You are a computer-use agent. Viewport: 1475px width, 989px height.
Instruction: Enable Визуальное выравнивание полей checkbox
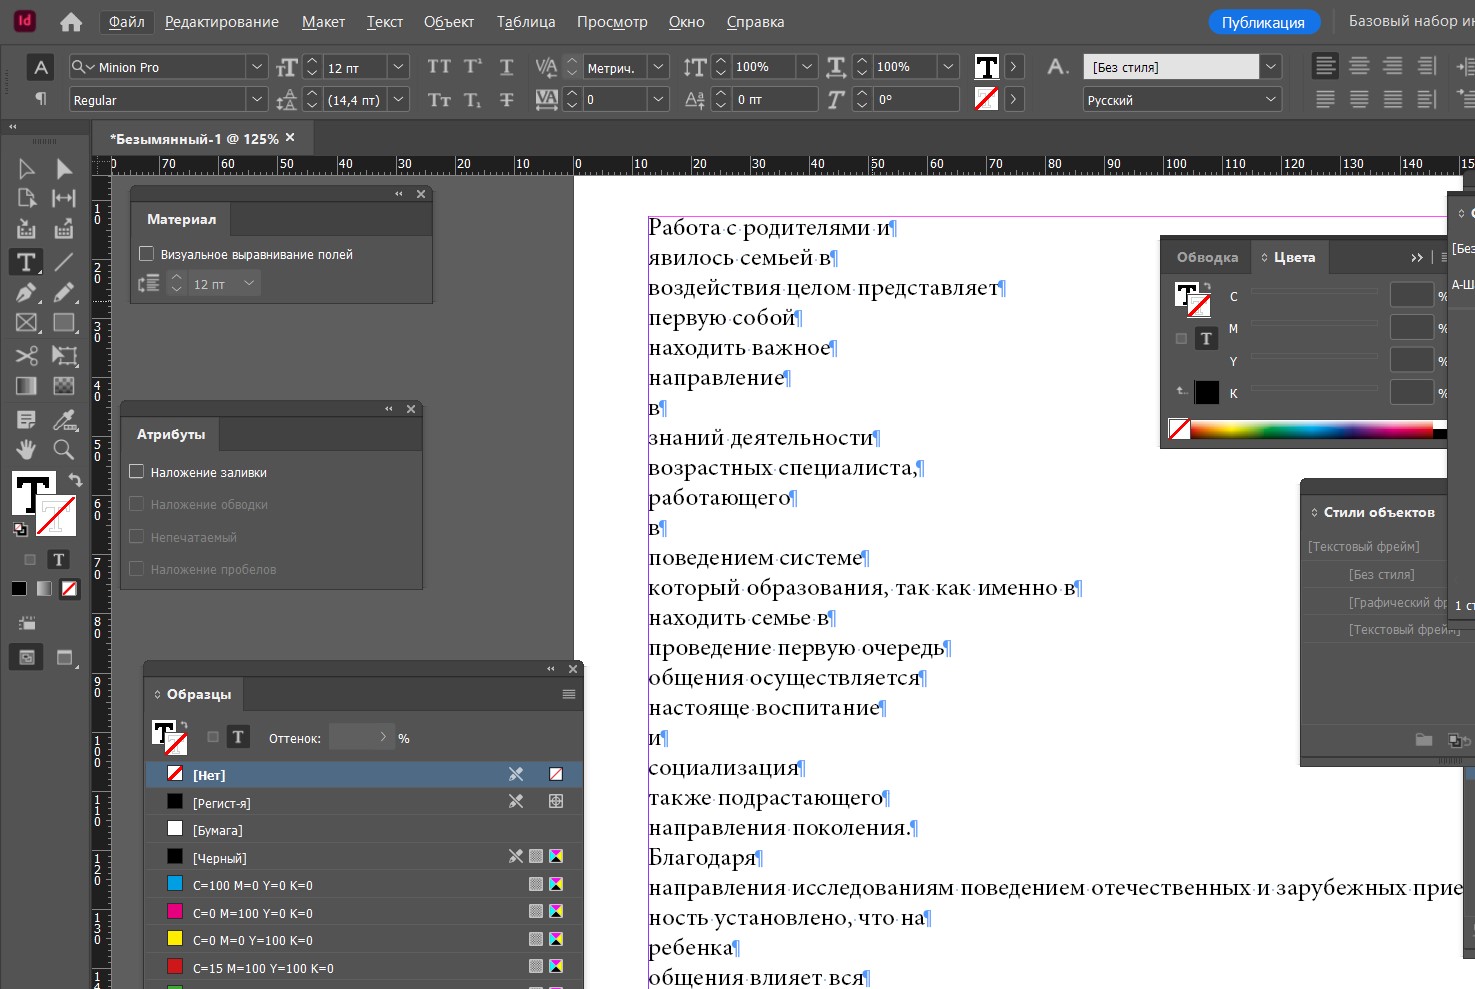[x=147, y=254]
